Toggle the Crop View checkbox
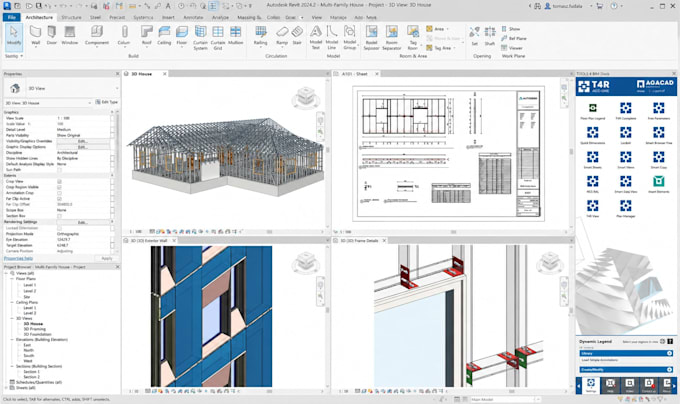Screen dimensions: 680x404 coord(59,181)
